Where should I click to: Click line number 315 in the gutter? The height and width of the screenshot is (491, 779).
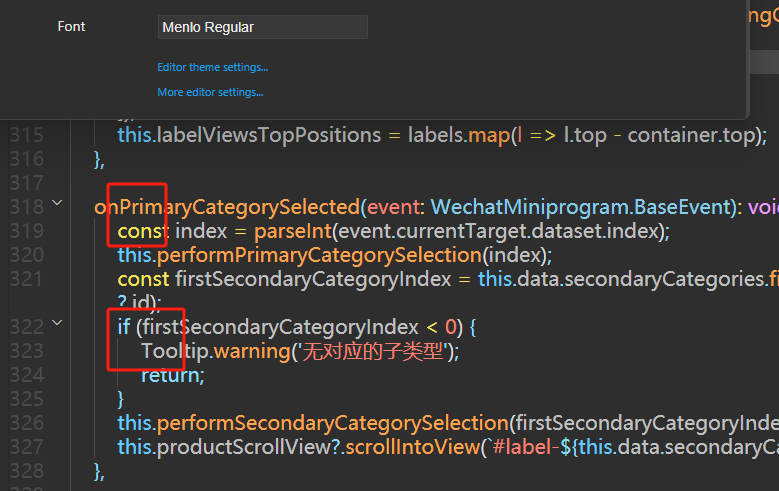[x=25, y=135]
